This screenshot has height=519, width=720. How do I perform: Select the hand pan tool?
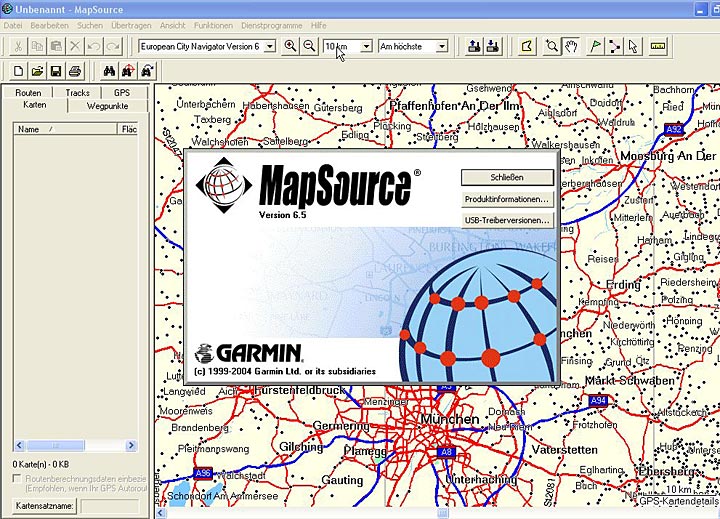click(571, 46)
